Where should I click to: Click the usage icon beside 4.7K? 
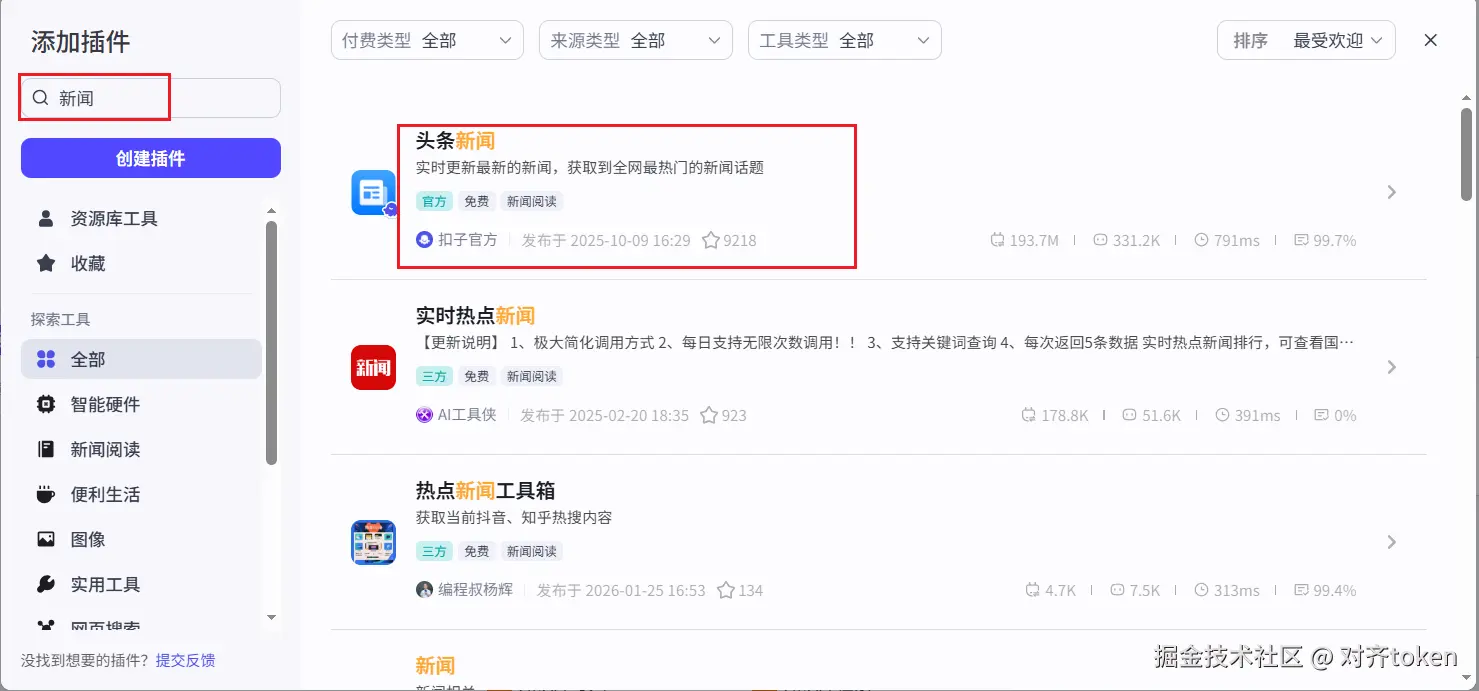click(1033, 590)
